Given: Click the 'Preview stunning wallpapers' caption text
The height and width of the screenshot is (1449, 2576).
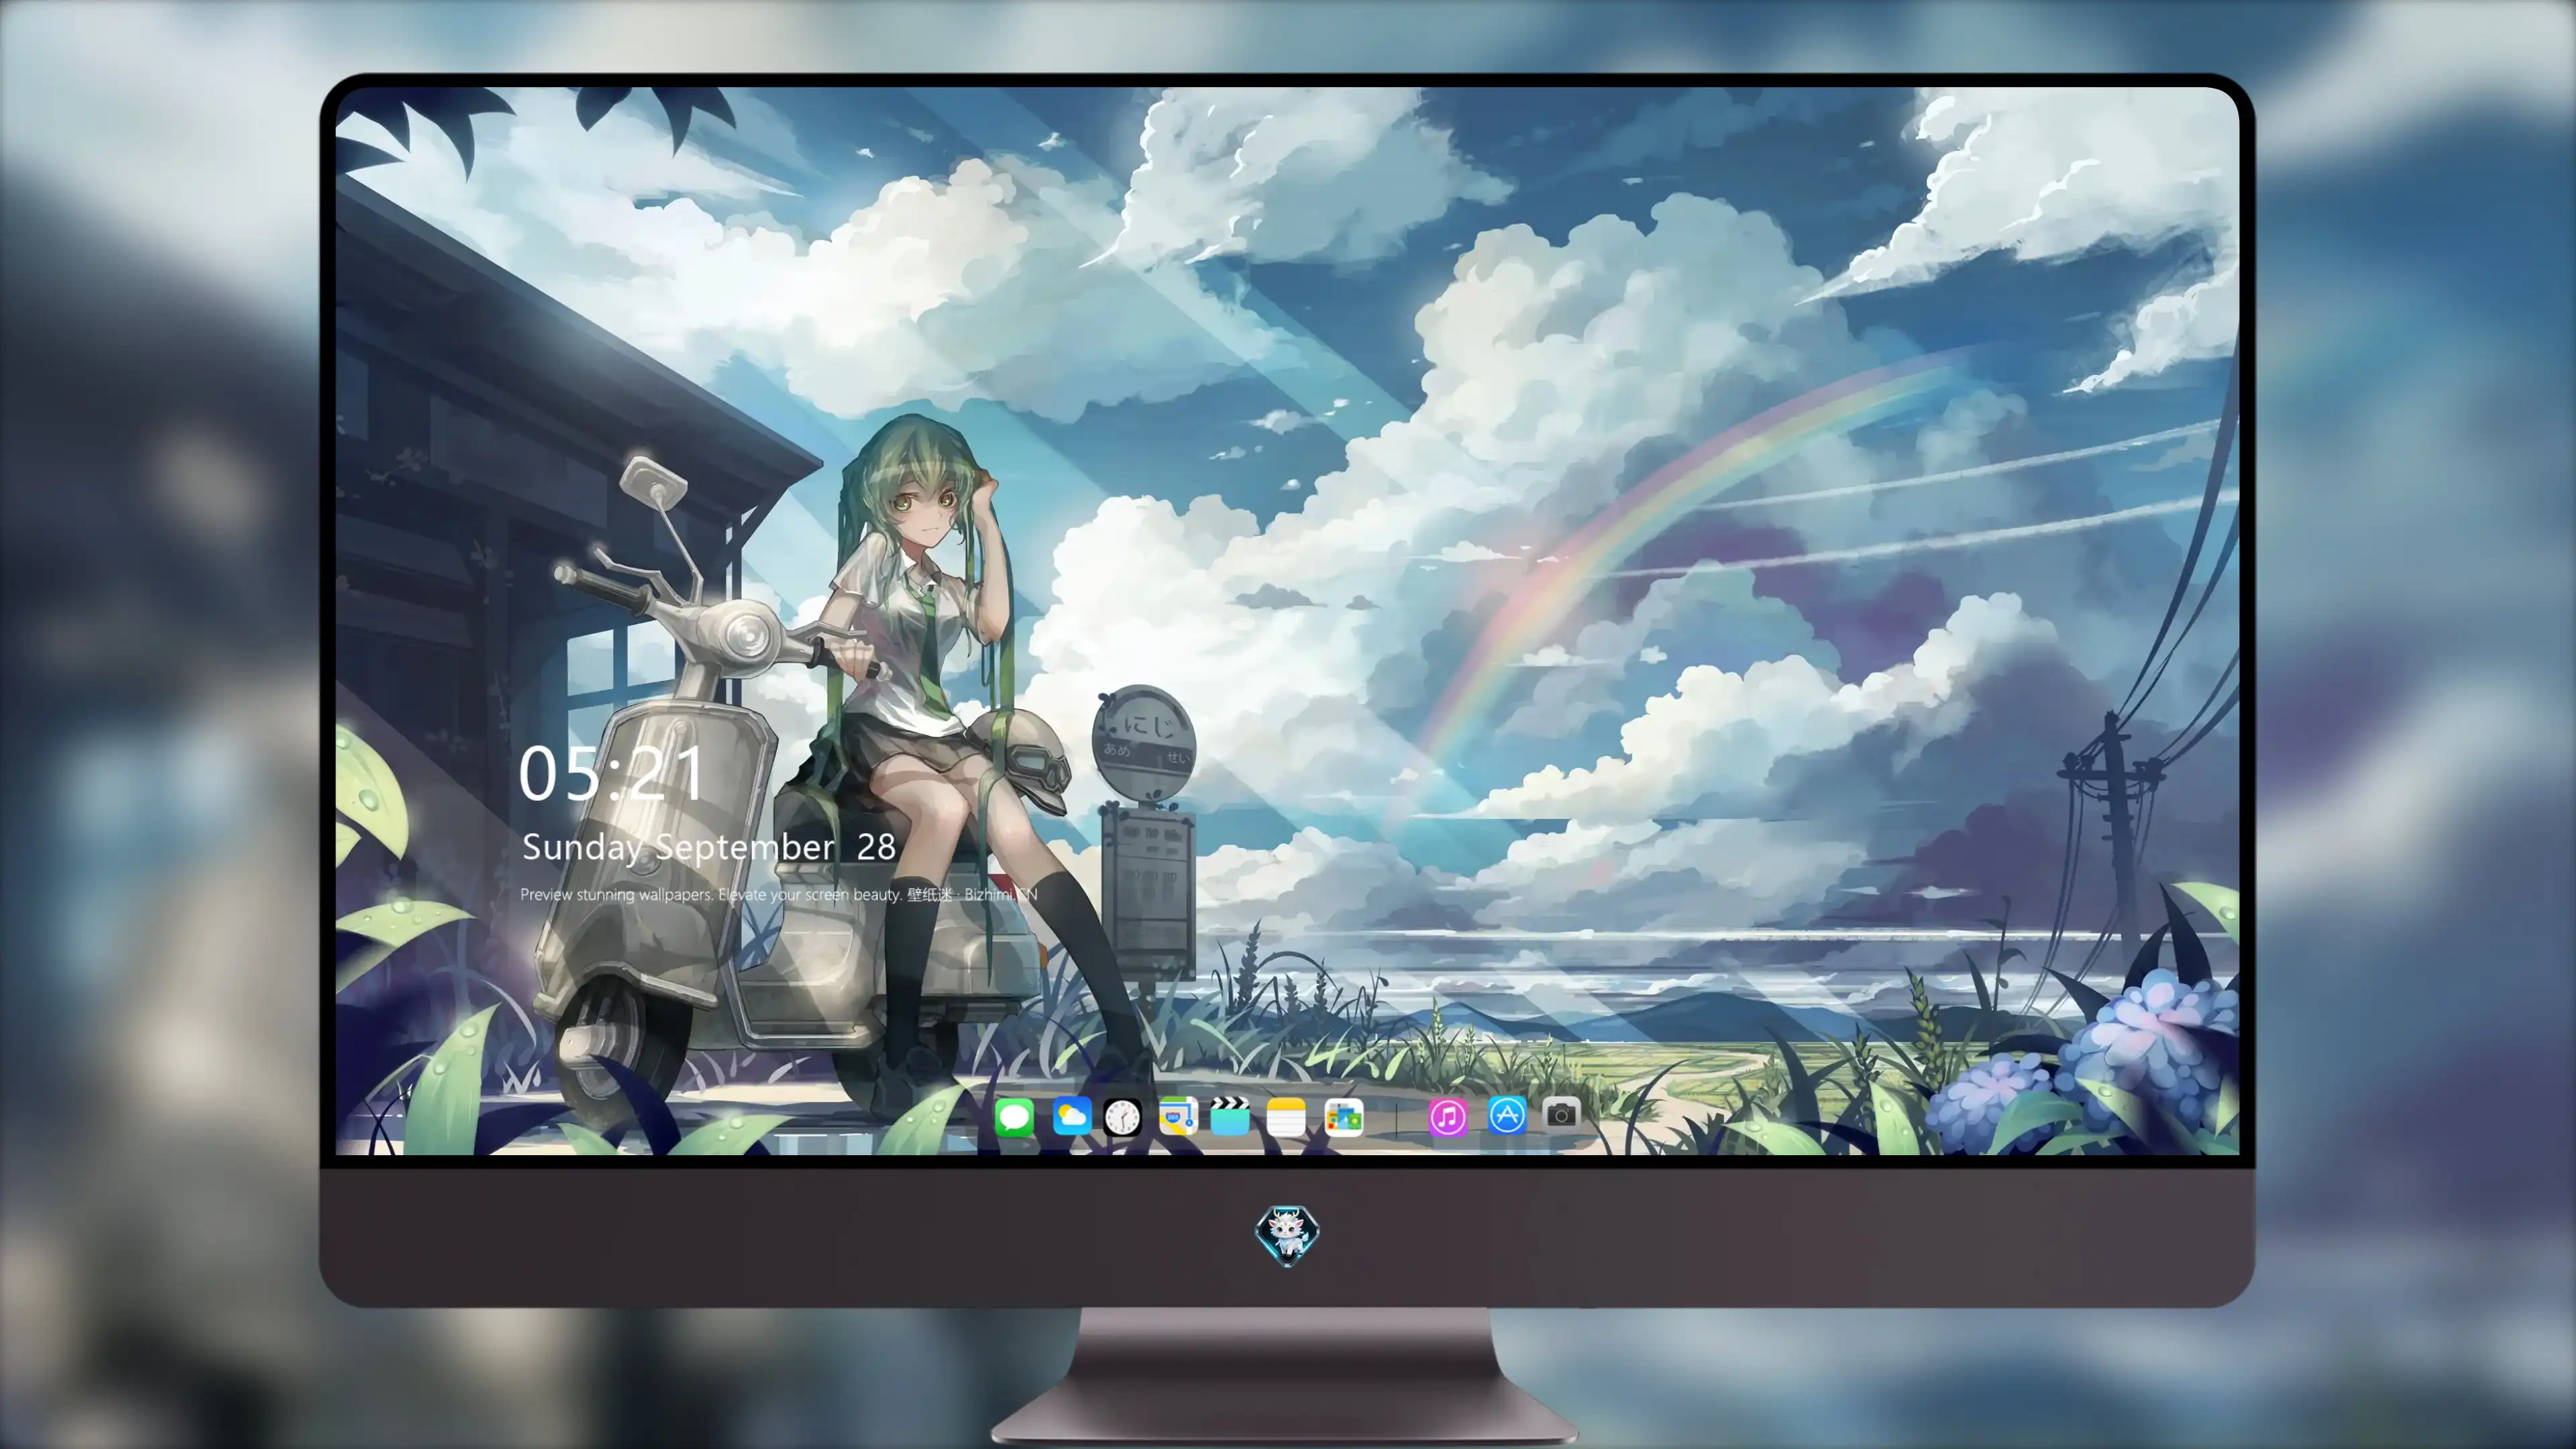Looking at the screenshot, I should (x=779, y=894).
